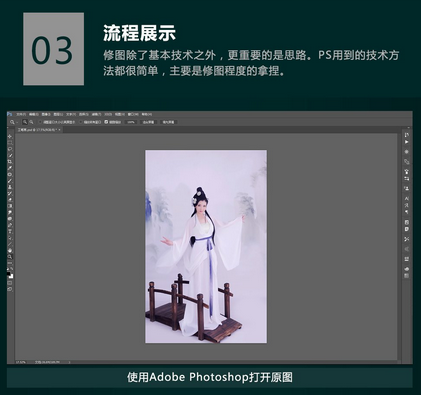Open the play-shaped Actions panel icon

coord(407,142)
